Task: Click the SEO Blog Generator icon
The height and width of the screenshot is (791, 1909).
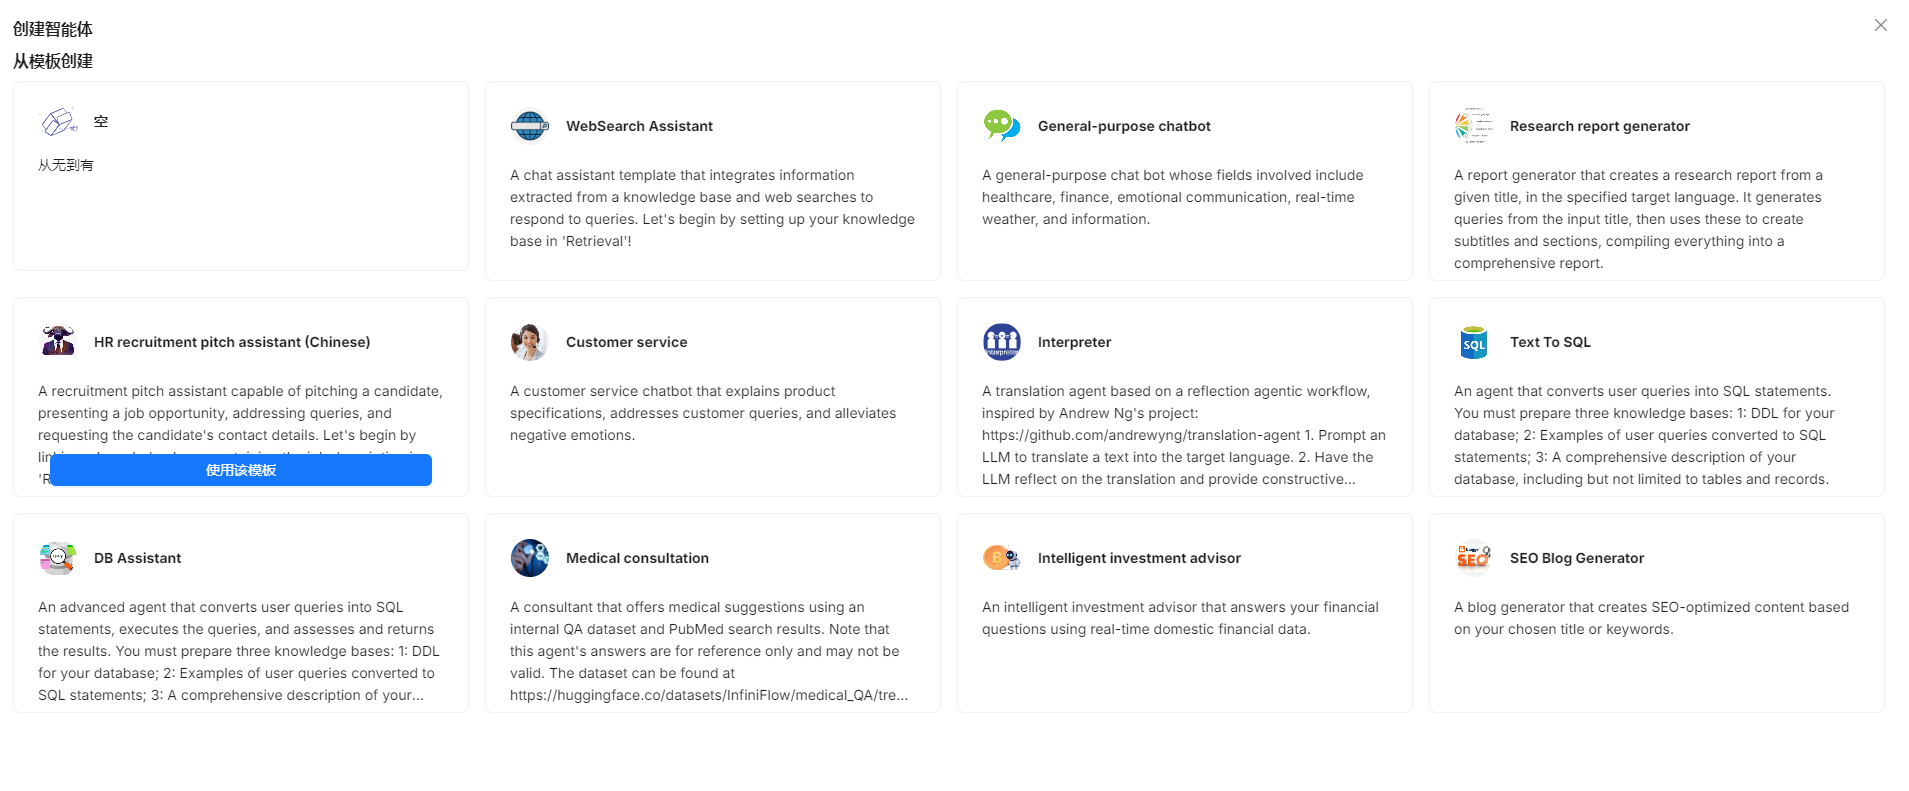Action: (1473, 558)
